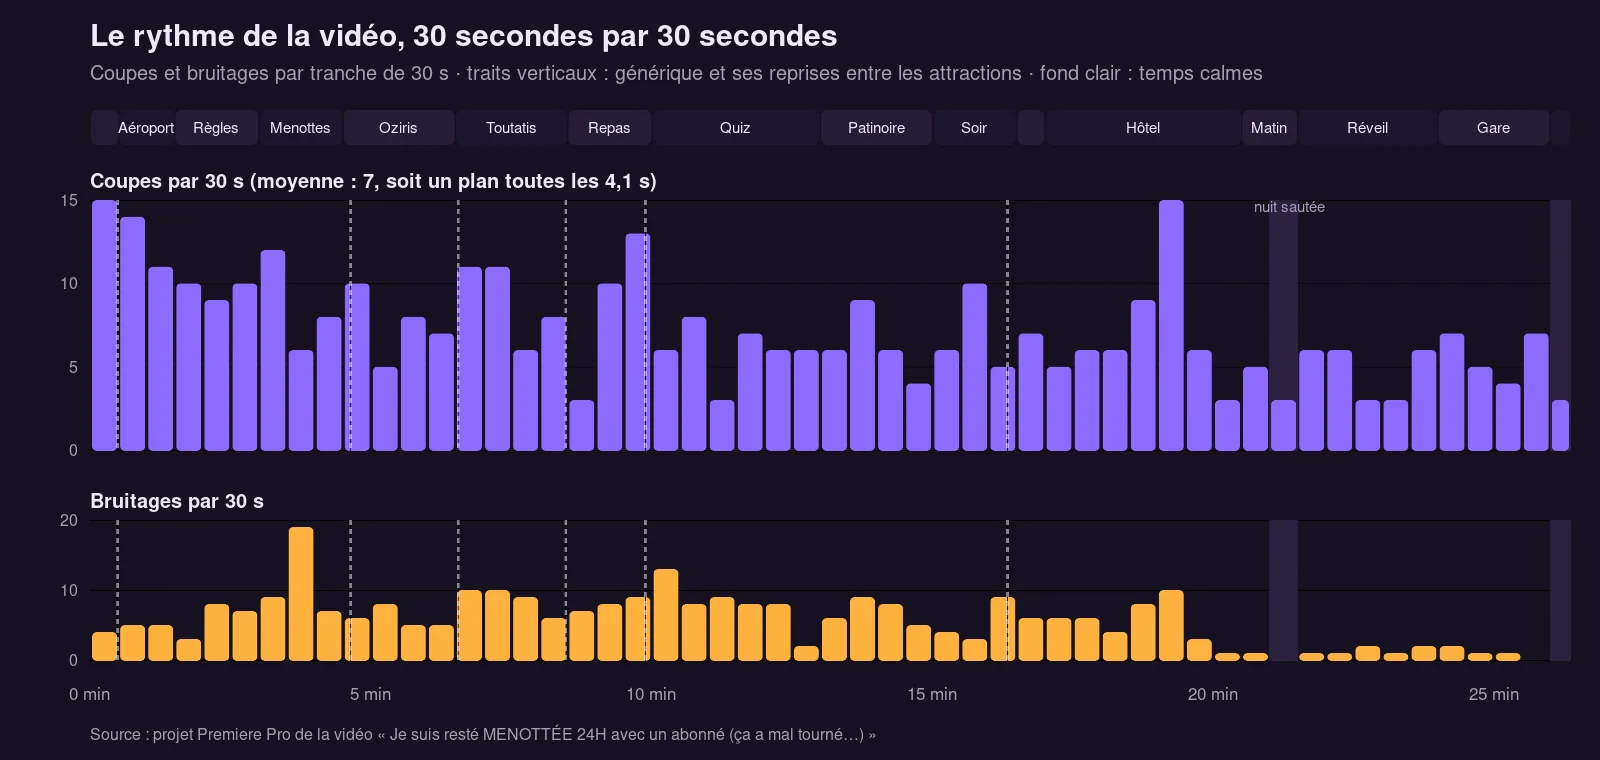Click the '10' y-axis label of the Bruitages chart

pos(69,590)
